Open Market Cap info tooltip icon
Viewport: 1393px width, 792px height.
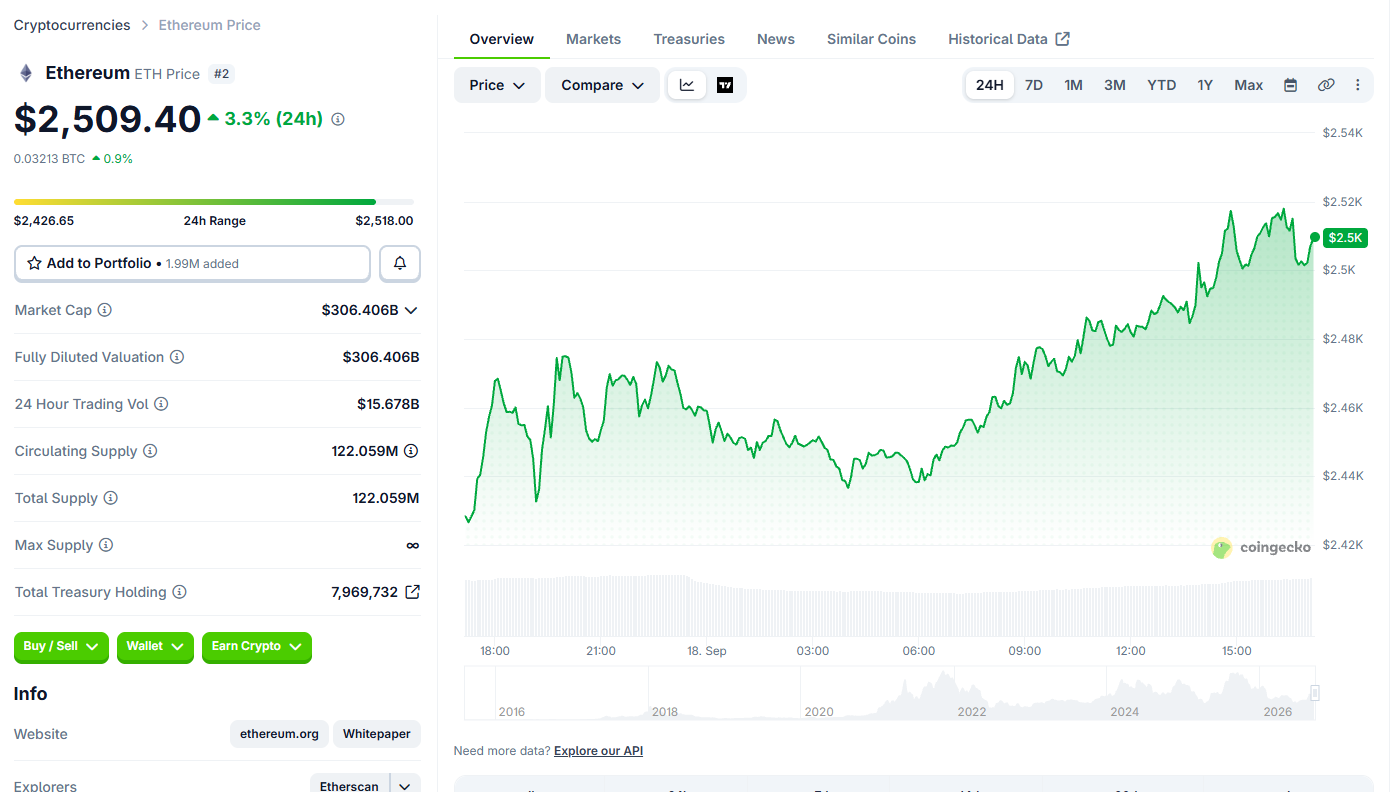pyautogui.click(x=105, y=310)
